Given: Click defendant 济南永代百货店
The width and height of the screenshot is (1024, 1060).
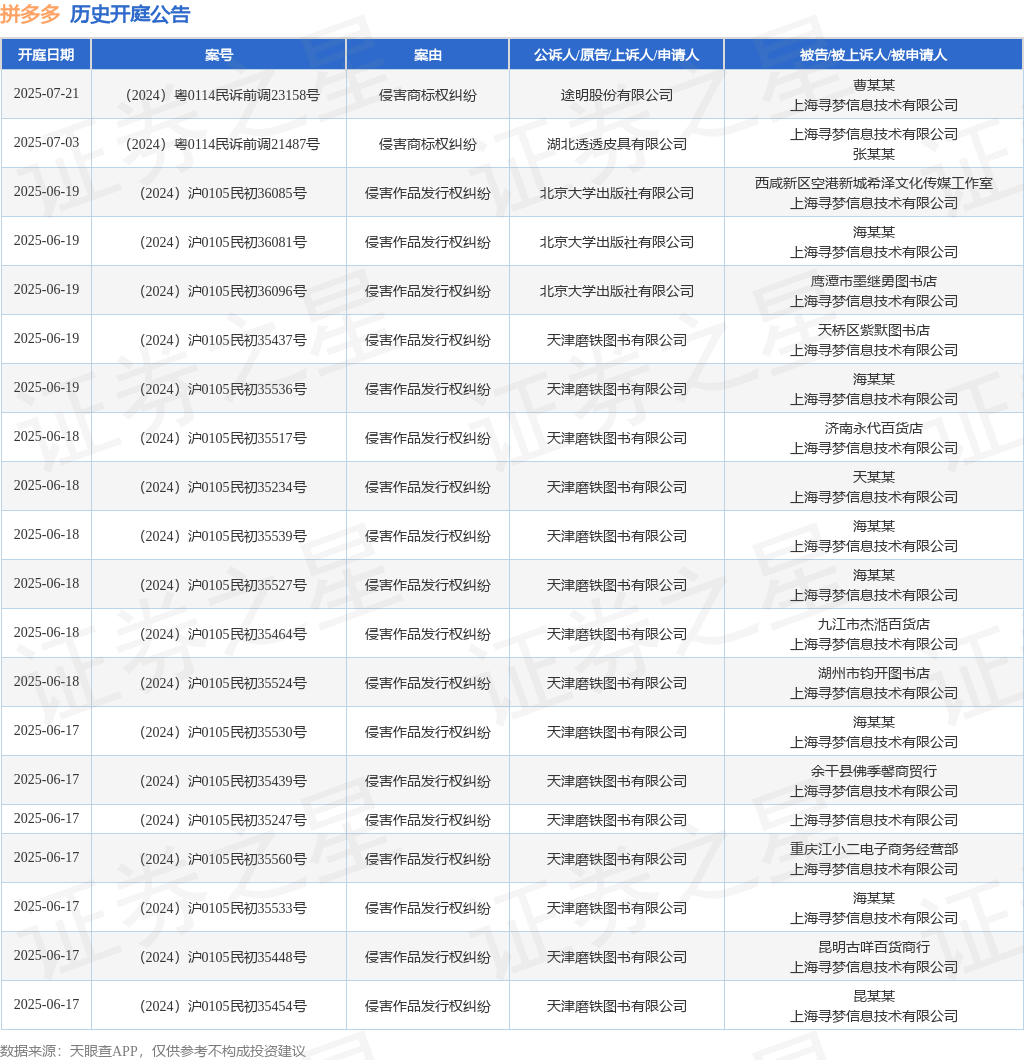Looking at the screenshot, I should click(x=873, y=428).
